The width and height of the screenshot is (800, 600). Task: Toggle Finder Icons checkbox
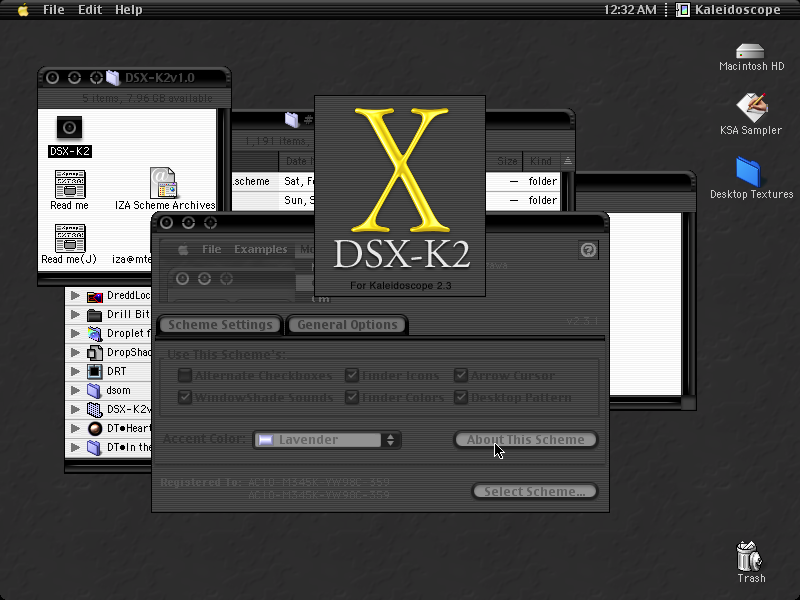[352, 376]
